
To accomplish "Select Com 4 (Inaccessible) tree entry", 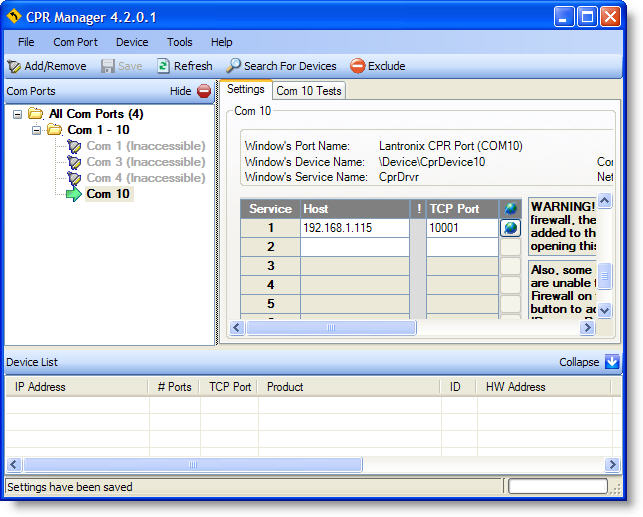I will 146,178.
